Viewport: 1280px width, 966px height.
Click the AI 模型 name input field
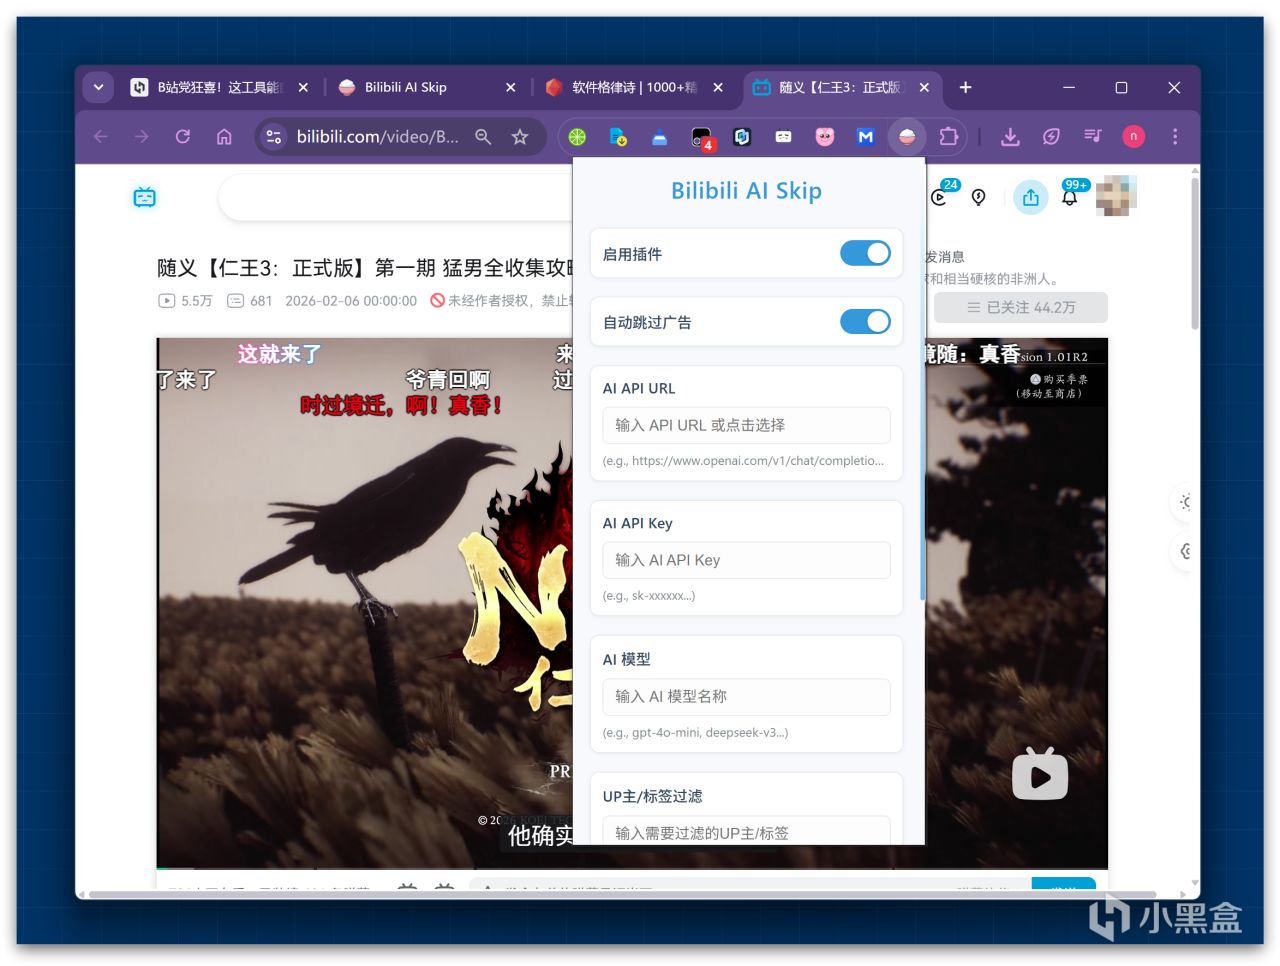pyautogui.click(x=746, y=697)
